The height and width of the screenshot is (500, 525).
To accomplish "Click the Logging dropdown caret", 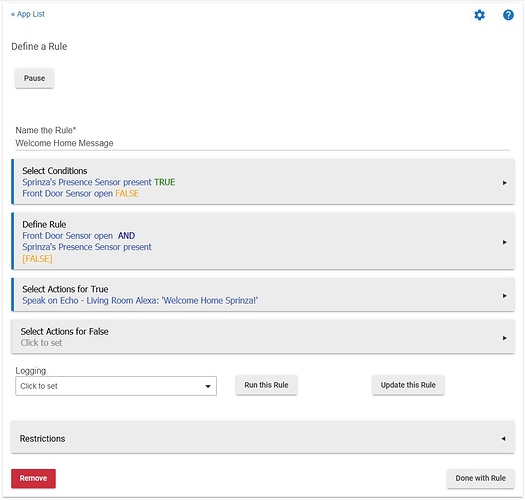I will point(208,386).
